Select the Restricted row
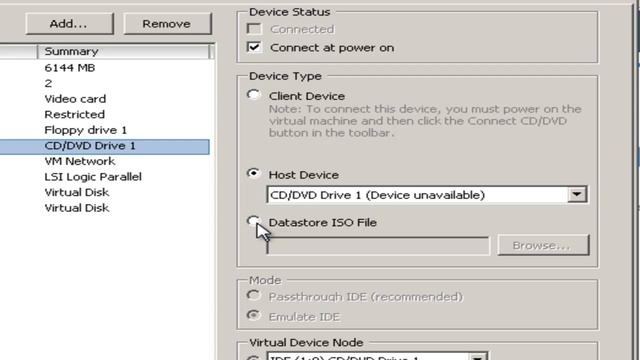The image size is (640, 360). click(105, 114)
